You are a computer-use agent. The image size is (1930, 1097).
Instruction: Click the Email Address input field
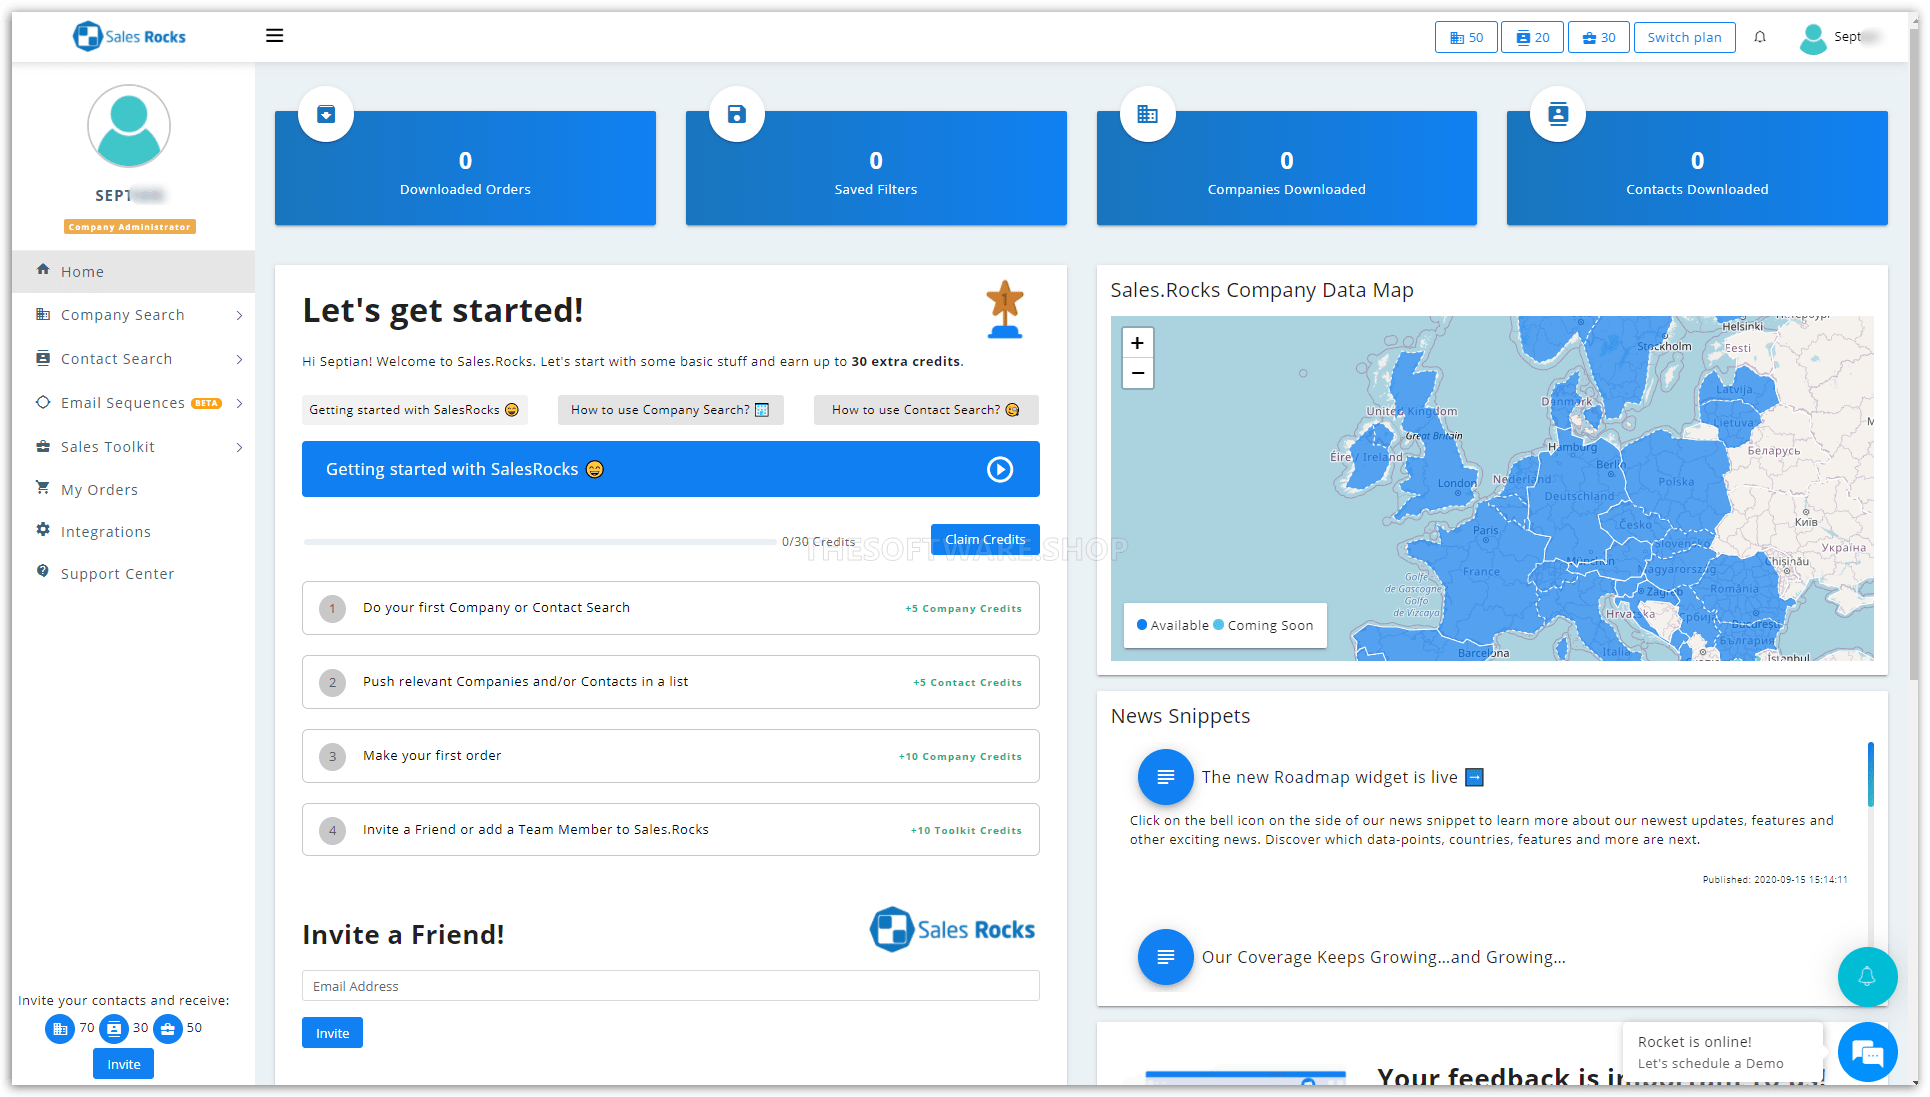(670, 986)
